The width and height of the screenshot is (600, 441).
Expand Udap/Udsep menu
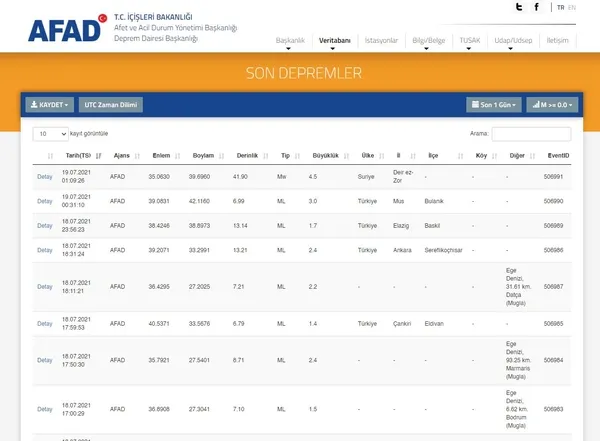coord(513,41)
